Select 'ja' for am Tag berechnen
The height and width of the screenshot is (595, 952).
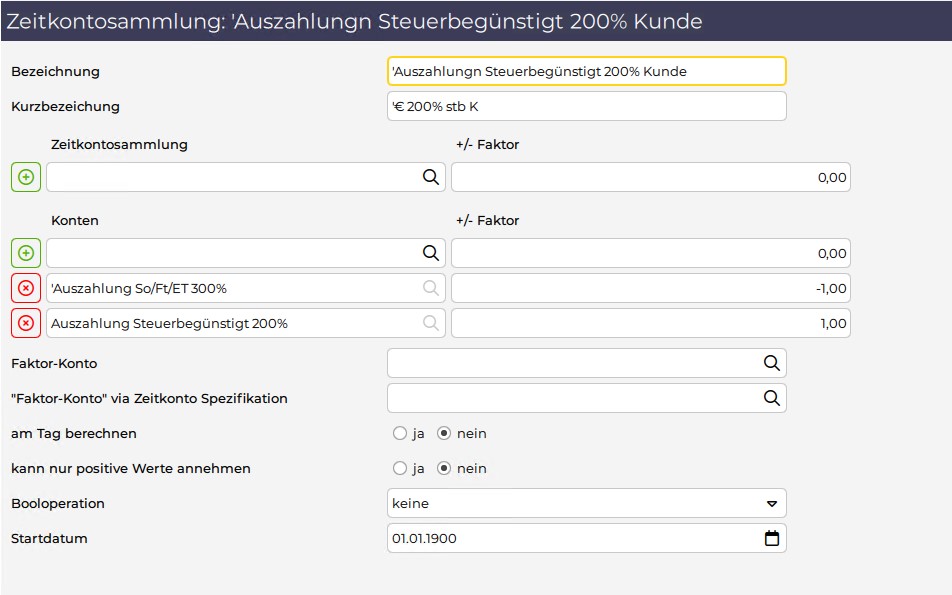point(400,434)
